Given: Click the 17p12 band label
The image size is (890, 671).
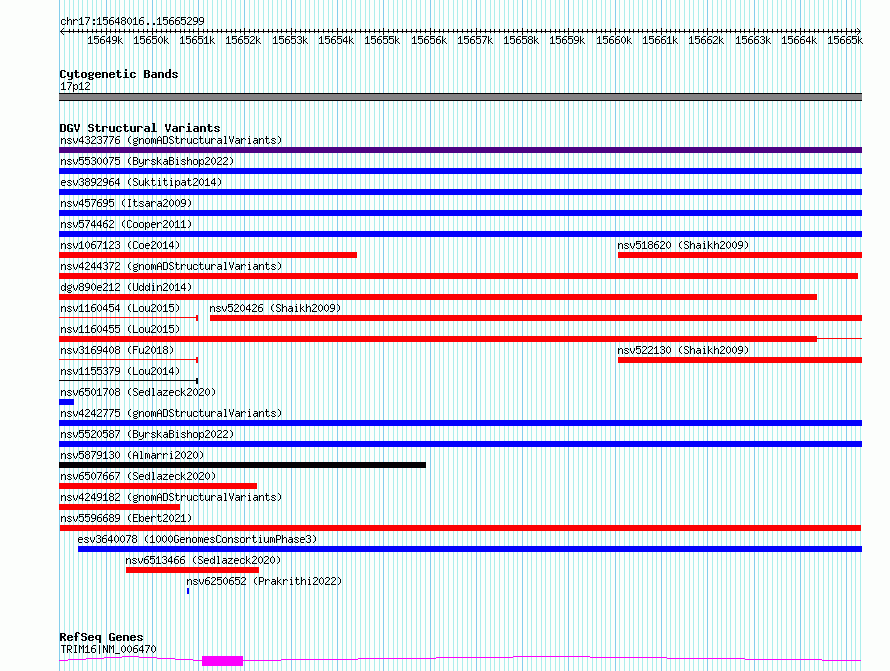Looking at the screenshot, I should point(75,86).
